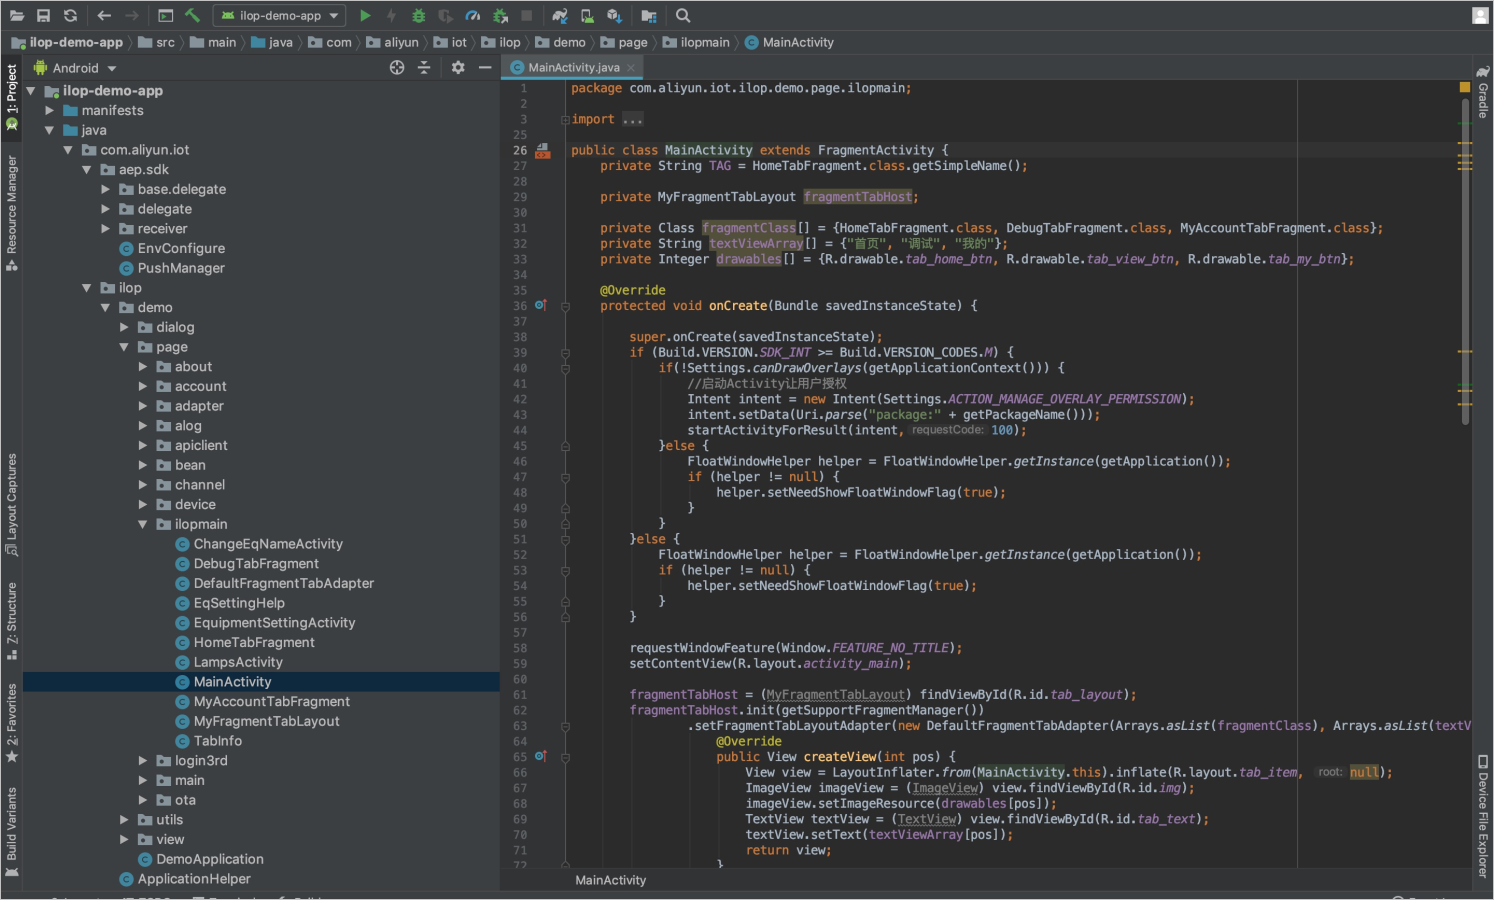Image resolution: width=1494 pixels, height=900 pixels.
Task: Click the Search Everywhere magnifier icon
Action: [683, 15]
